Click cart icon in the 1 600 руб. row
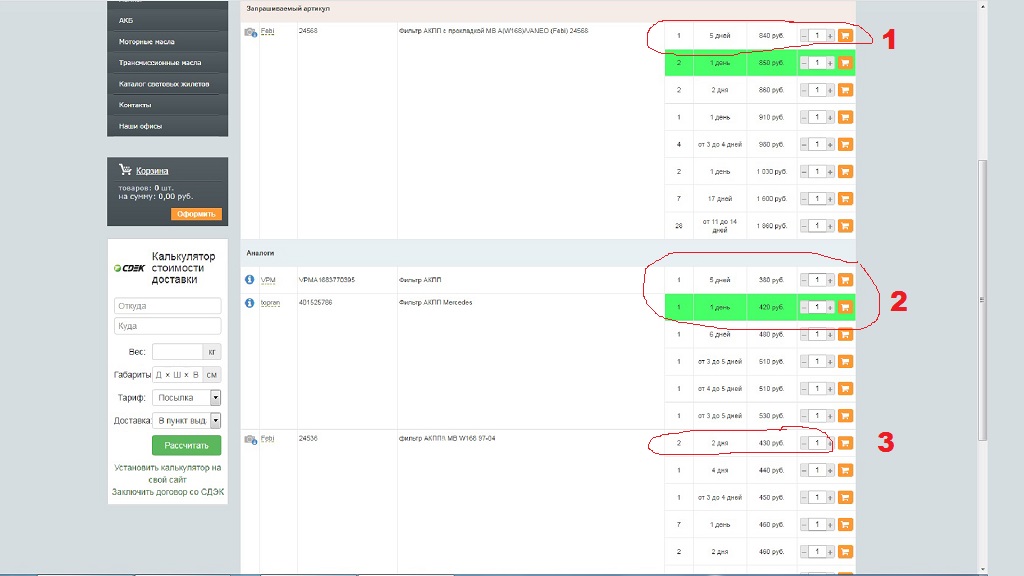Viewport: 1024px width, 576px height. click(x=845, y=199)
